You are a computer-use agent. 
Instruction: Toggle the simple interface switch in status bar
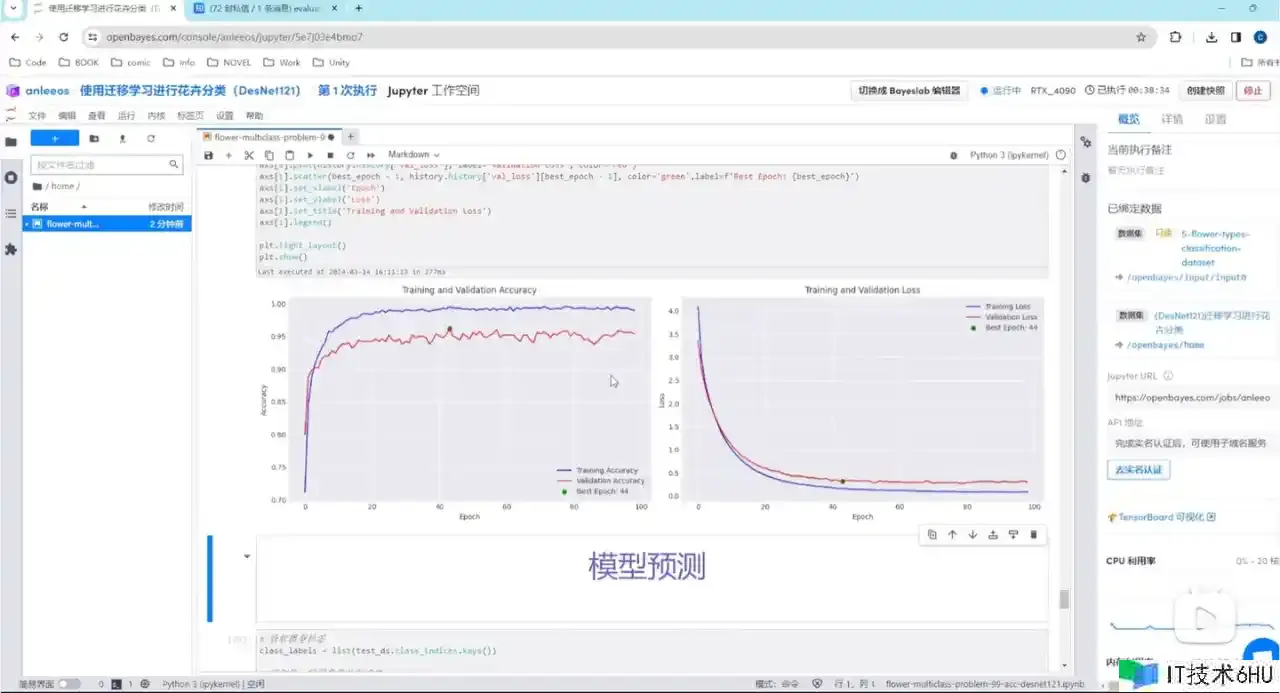(x=68, y=684)
